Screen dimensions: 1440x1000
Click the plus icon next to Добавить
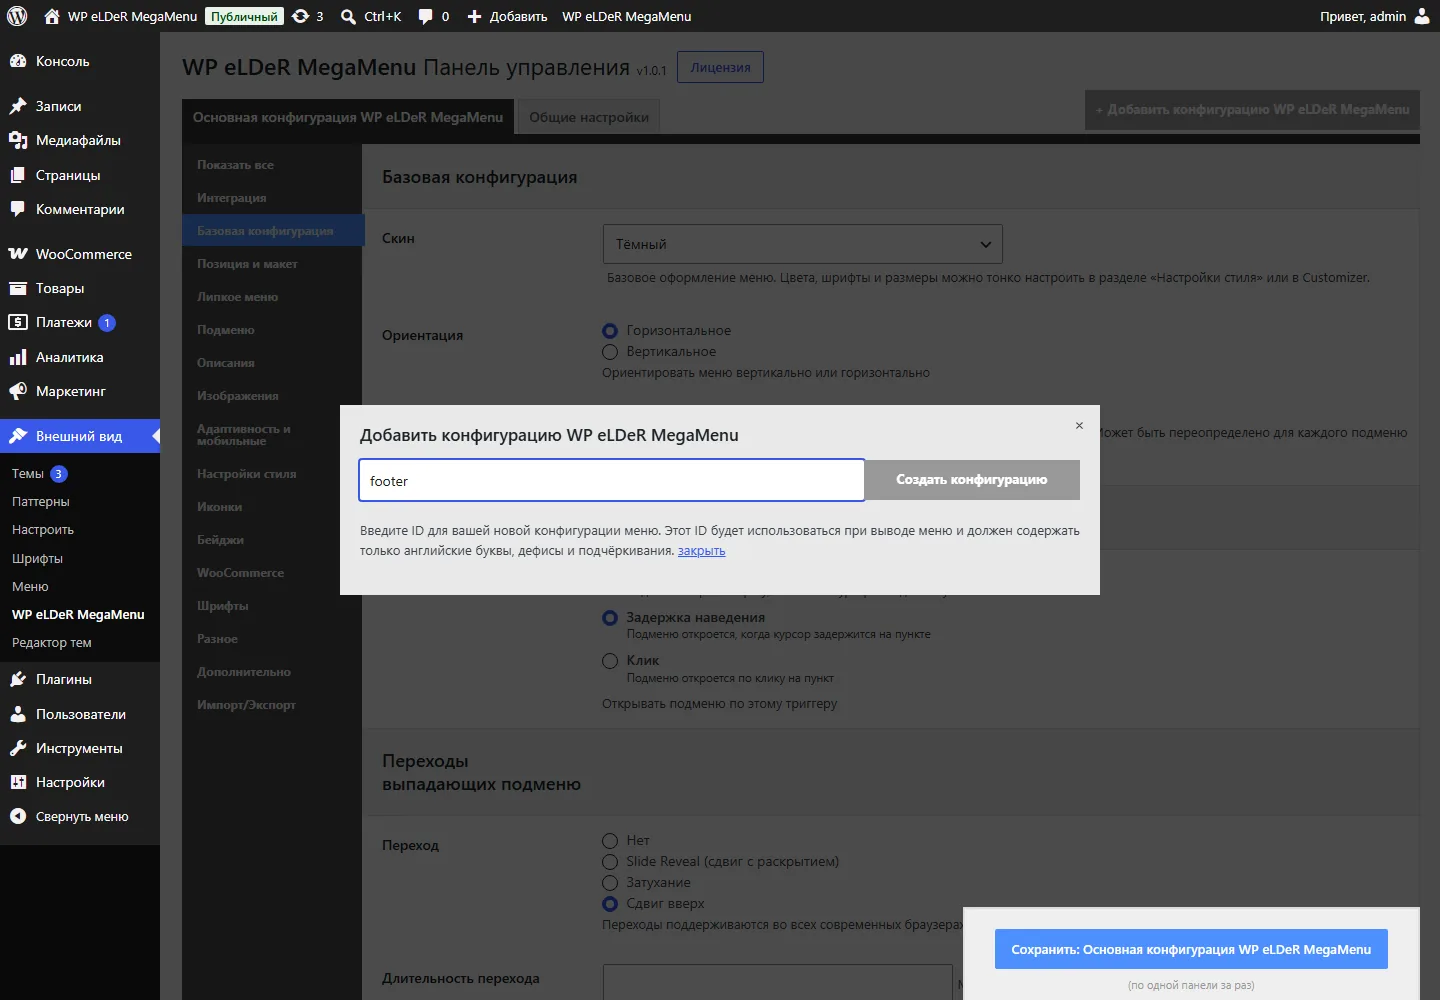(475, 16)
